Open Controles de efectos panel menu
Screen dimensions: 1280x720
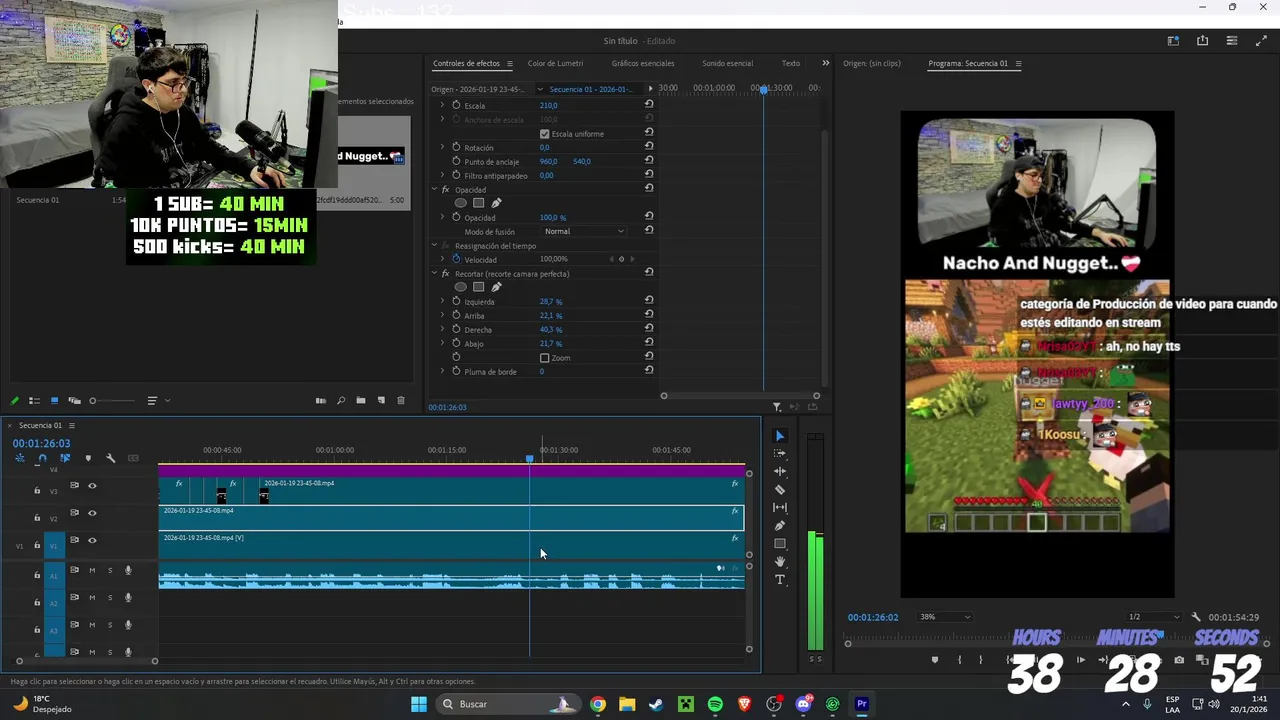point(509,64)
